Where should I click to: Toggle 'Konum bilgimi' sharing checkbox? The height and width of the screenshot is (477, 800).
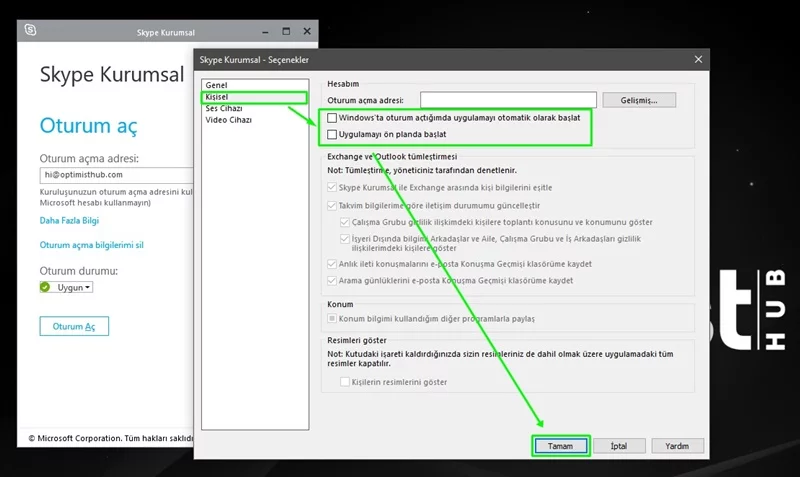pos(333,318)
